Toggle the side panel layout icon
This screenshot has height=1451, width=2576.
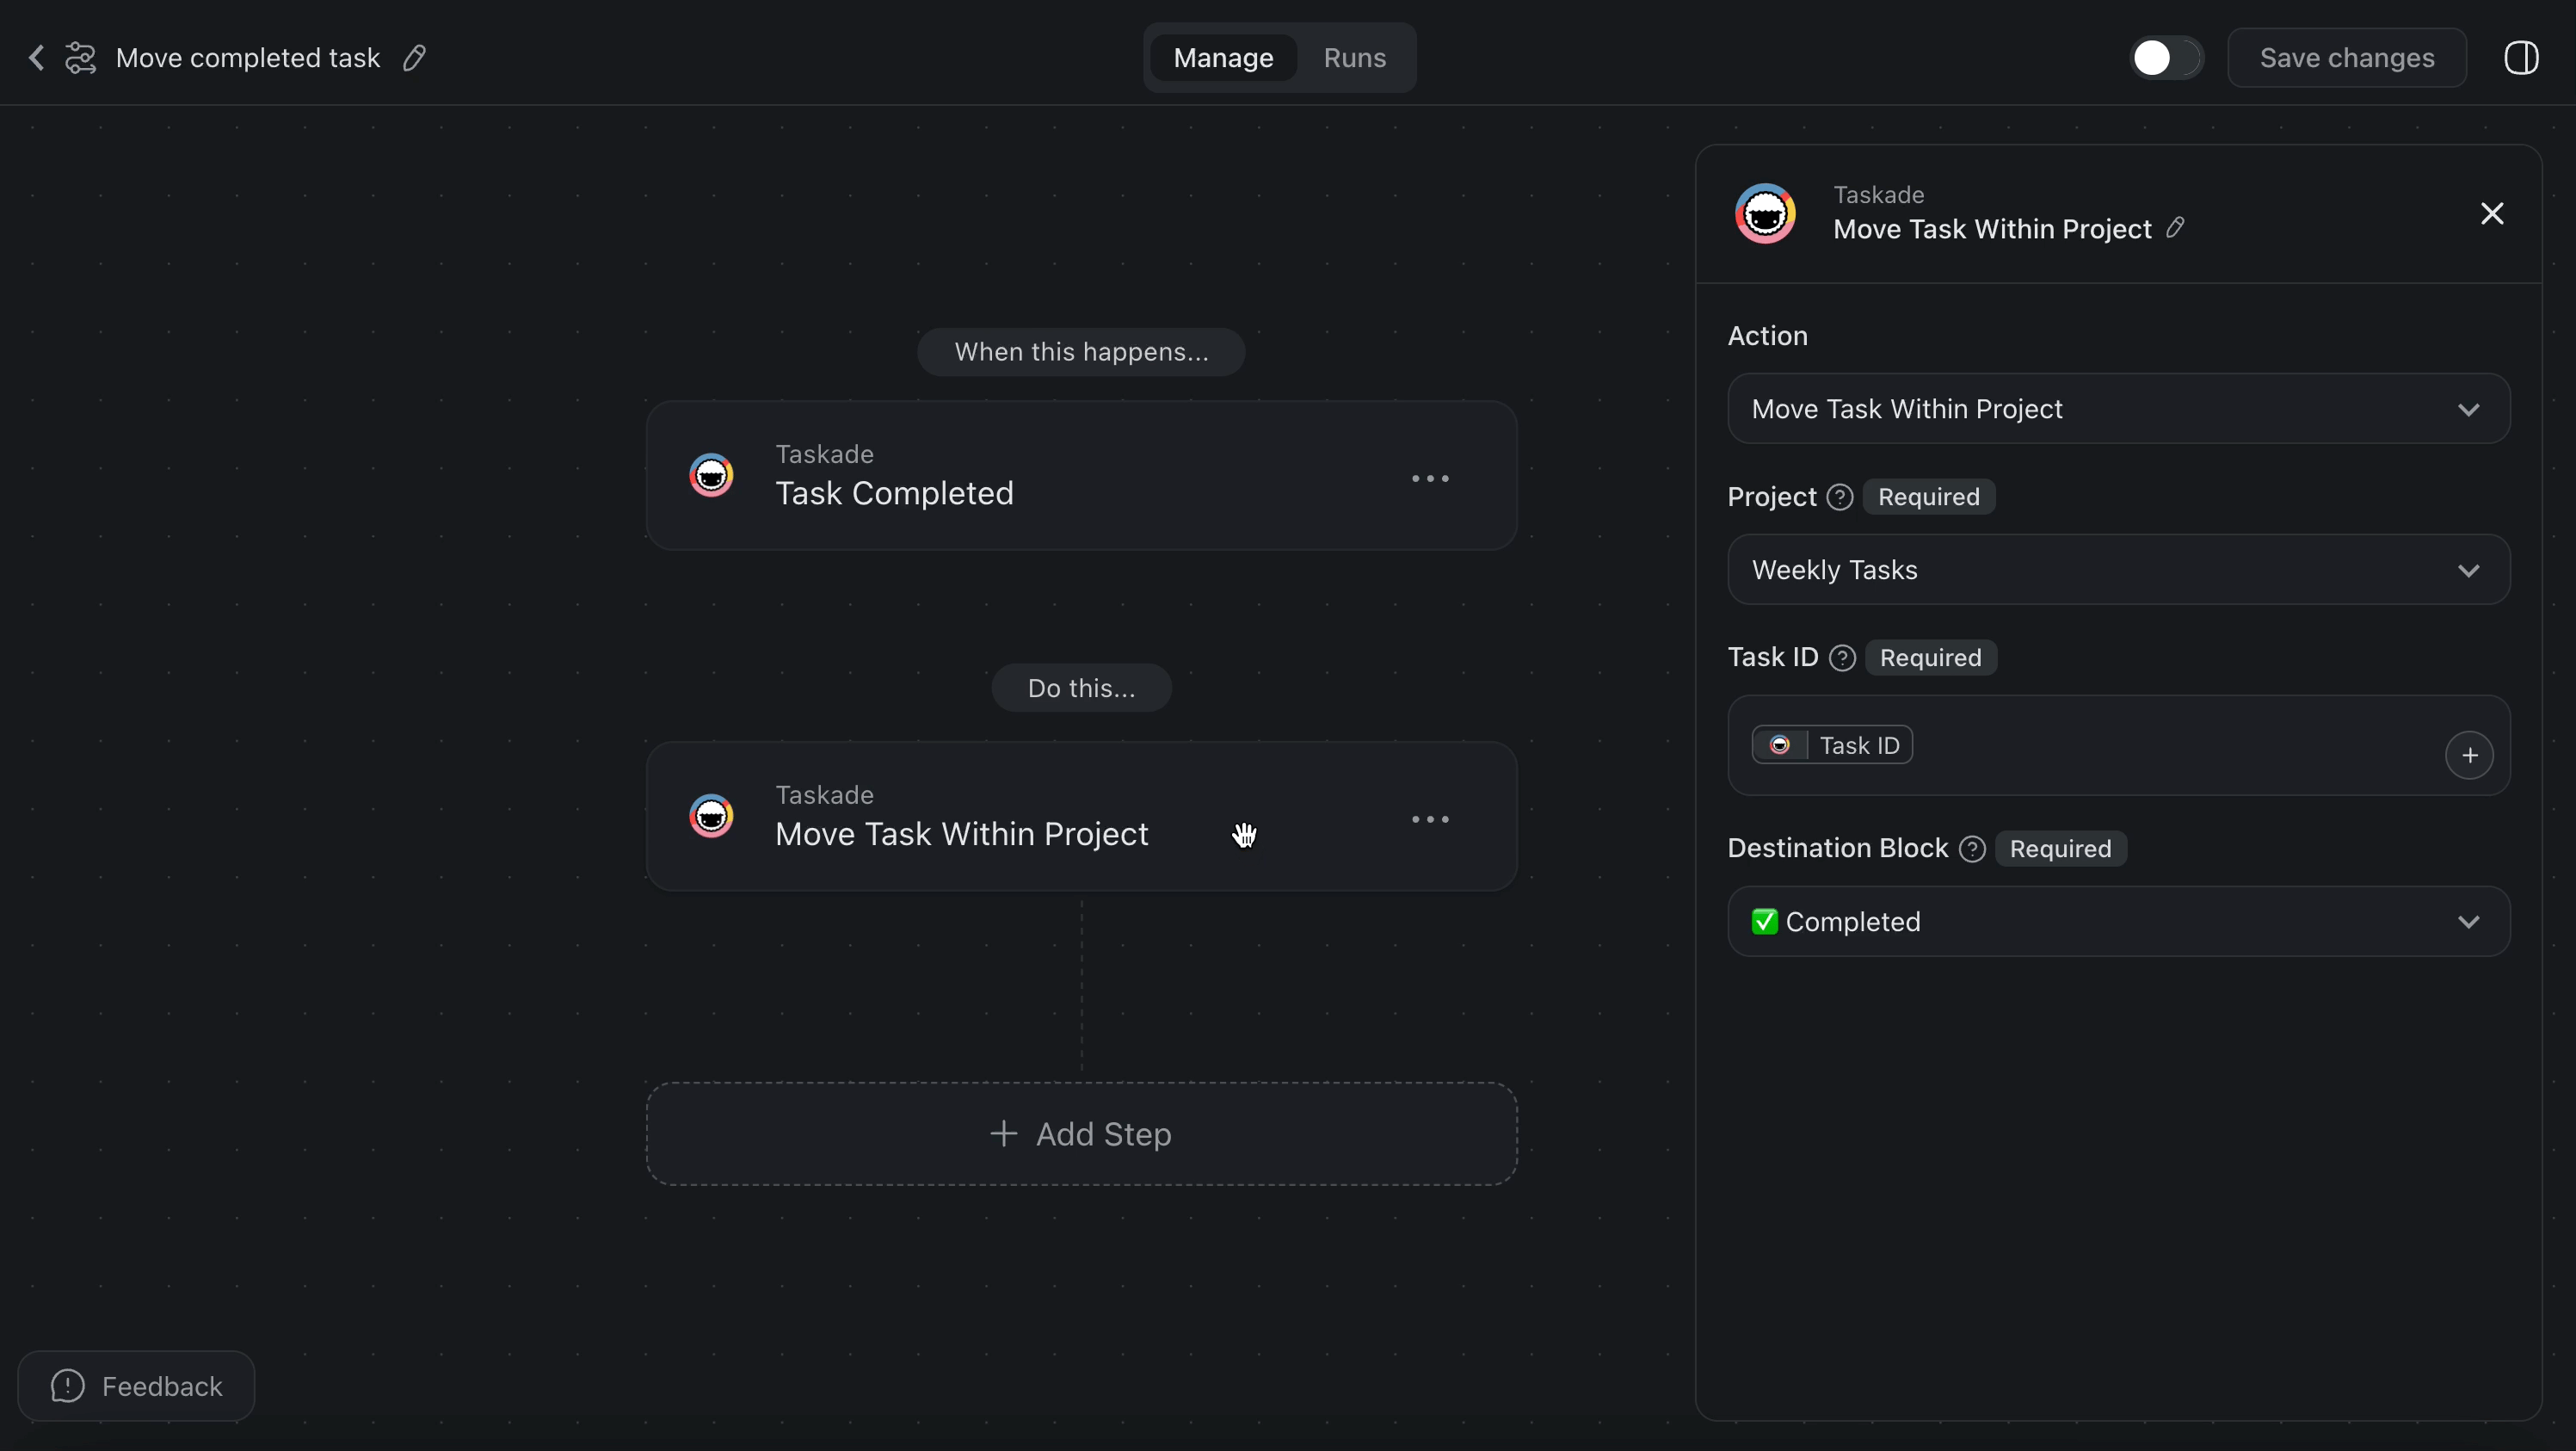[2520, 58]
